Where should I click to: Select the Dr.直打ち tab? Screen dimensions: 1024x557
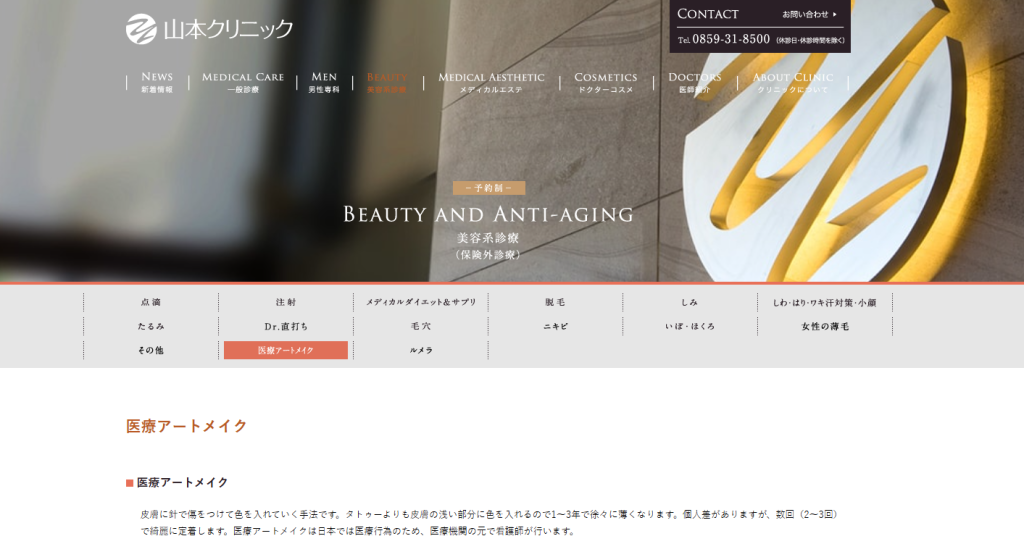[286, 326]
